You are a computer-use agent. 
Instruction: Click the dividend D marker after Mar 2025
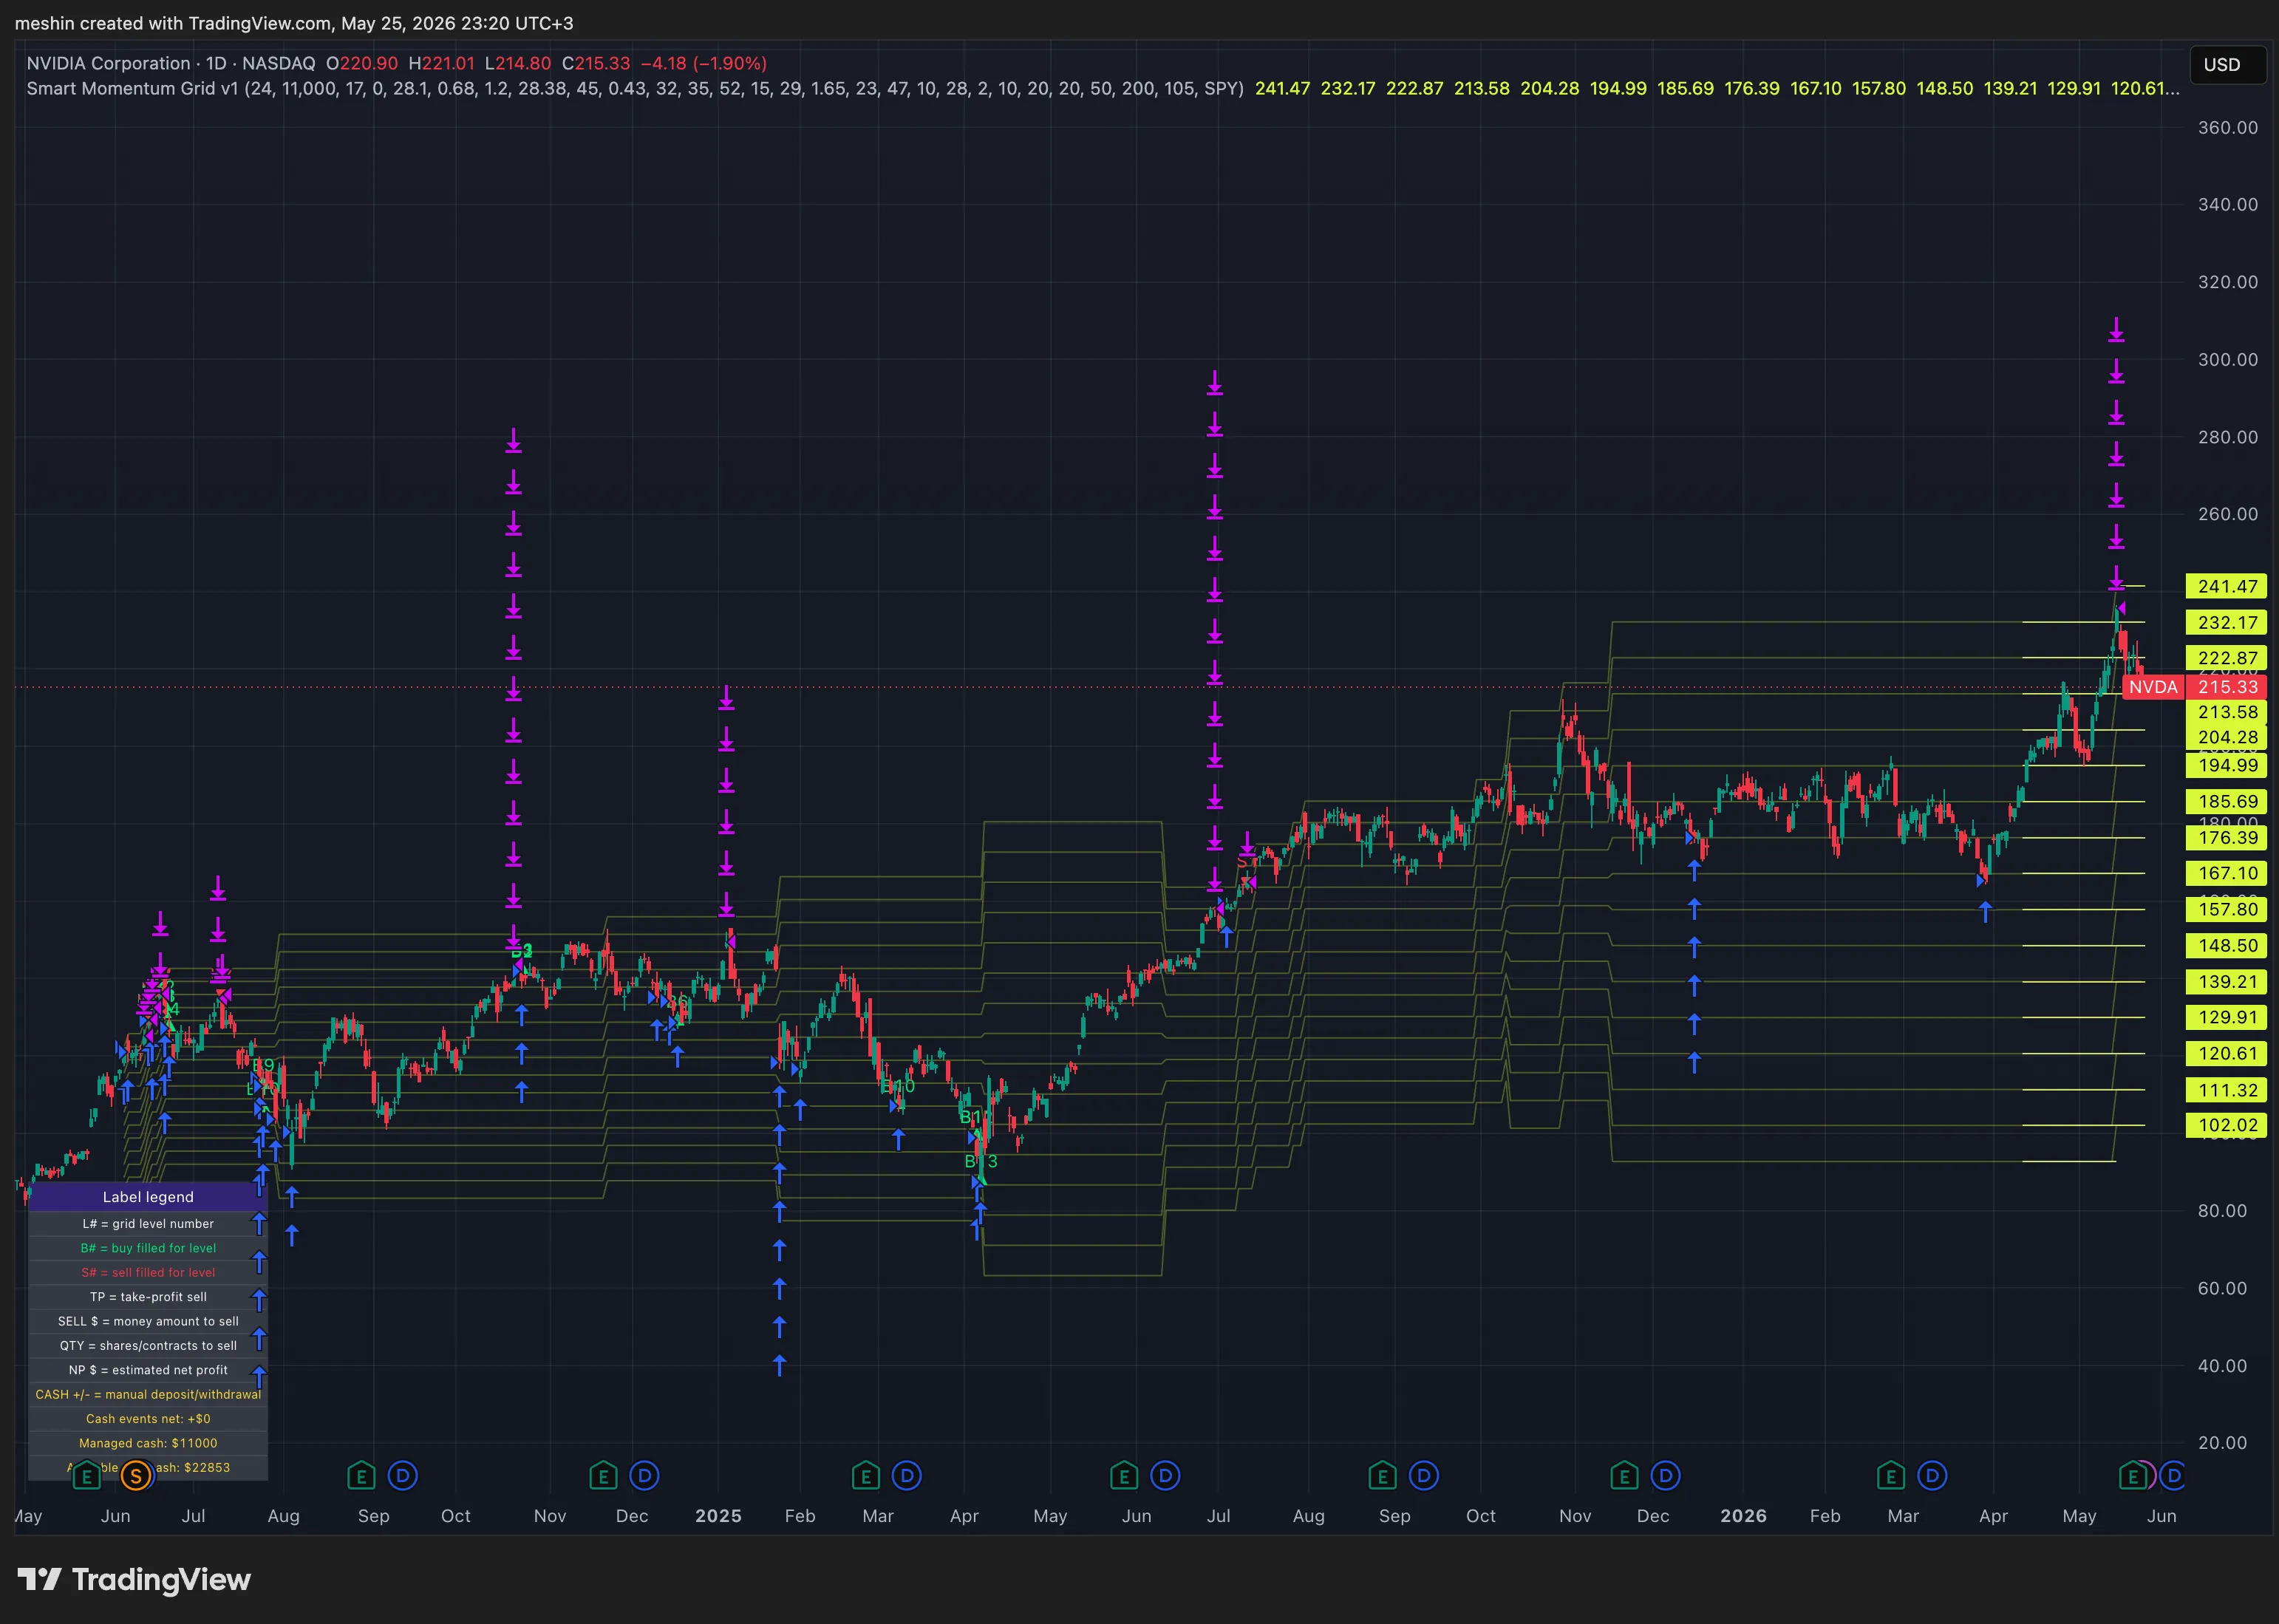coord(907,1475)
